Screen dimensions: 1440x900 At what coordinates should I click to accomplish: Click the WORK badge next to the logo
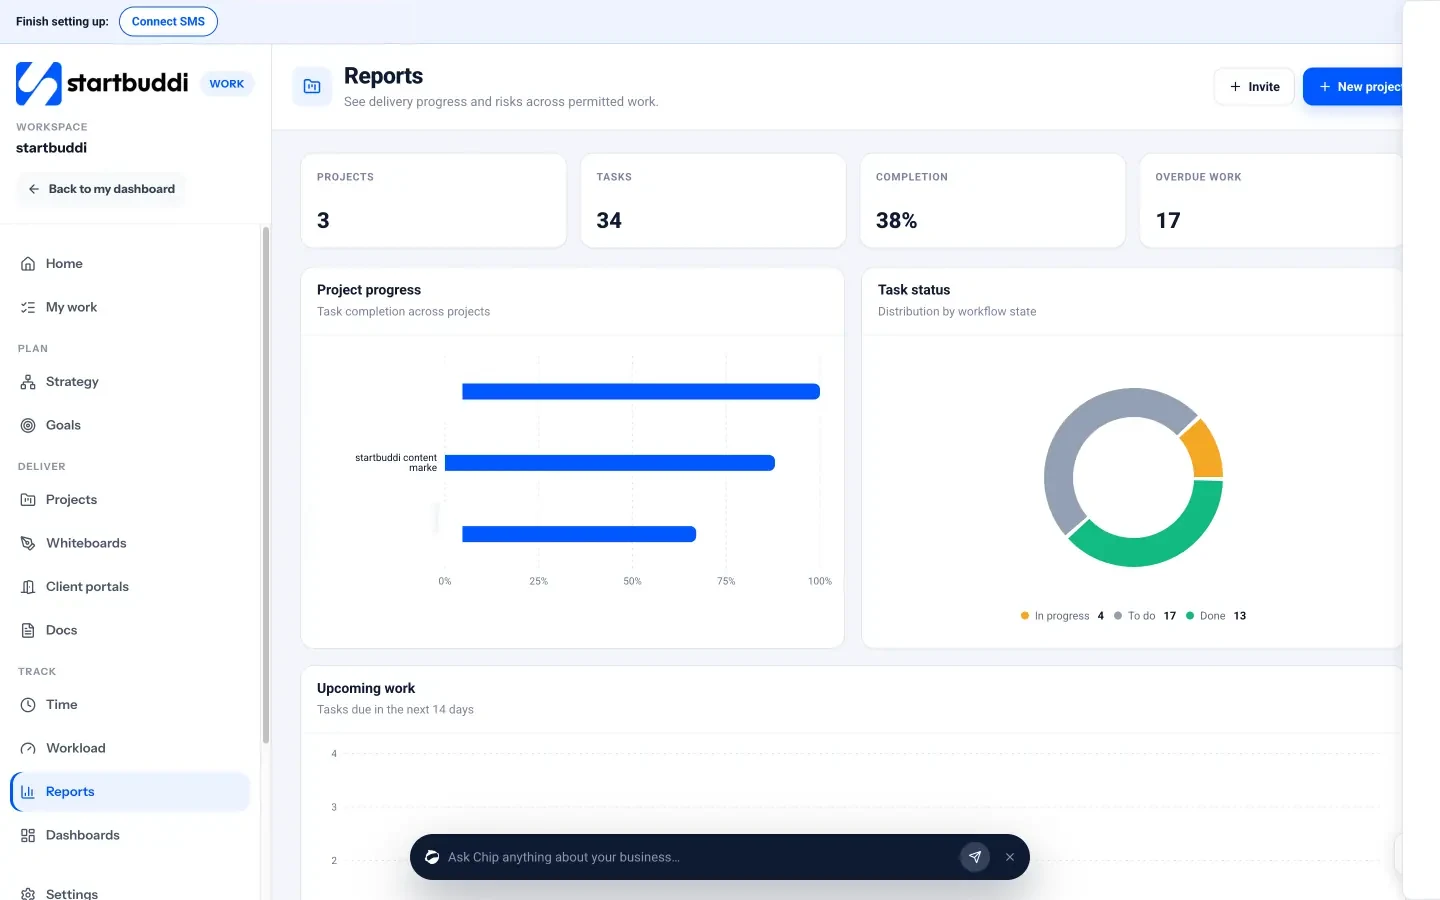(227, 84)
